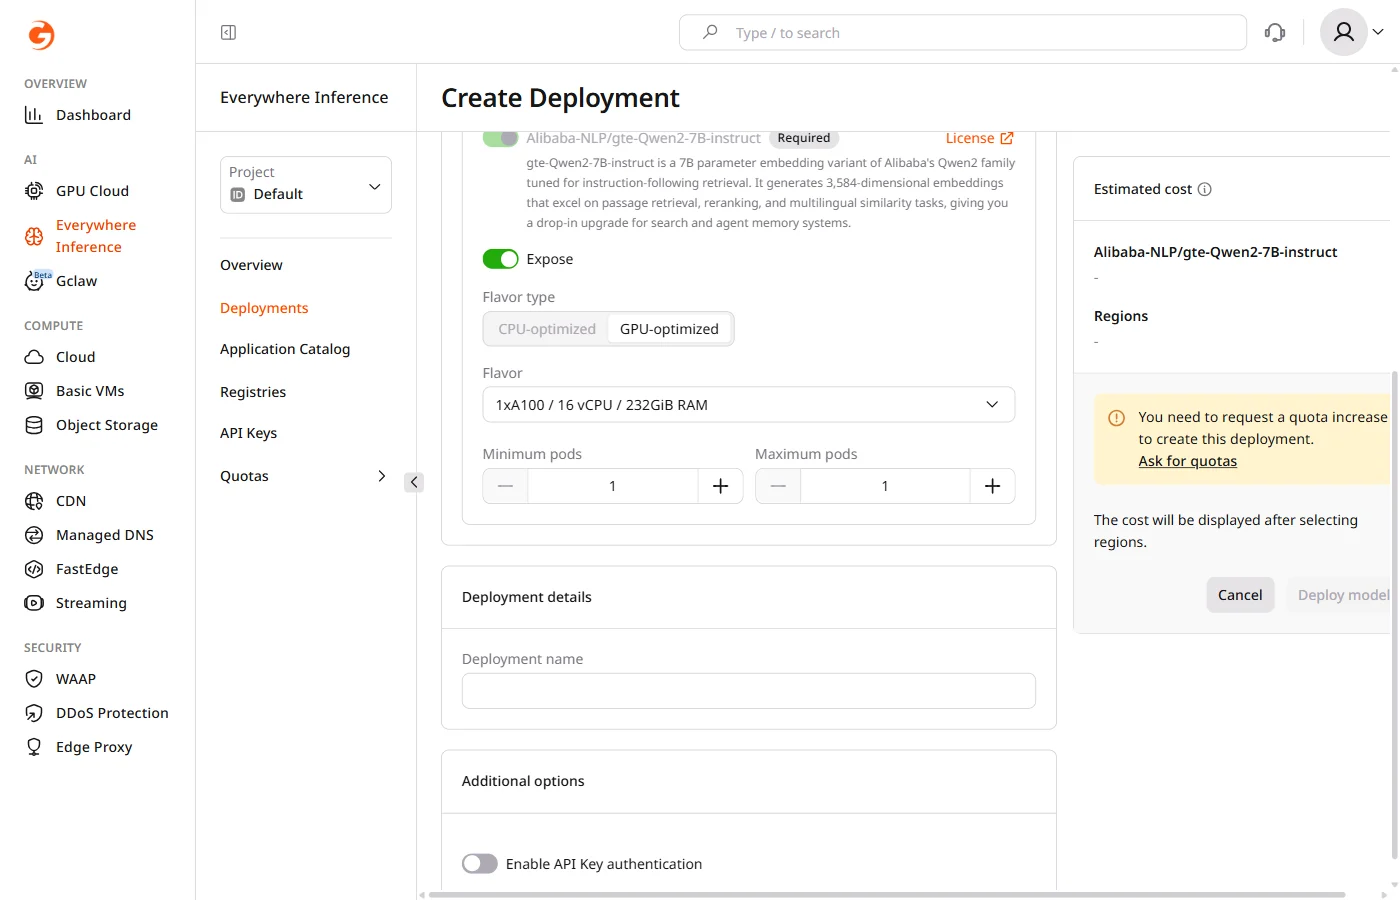Image resolution: width=1400 pixels, height=900 pixels.
Task: Click the WAAP shield icon
Action: click(x=34, y=679)
